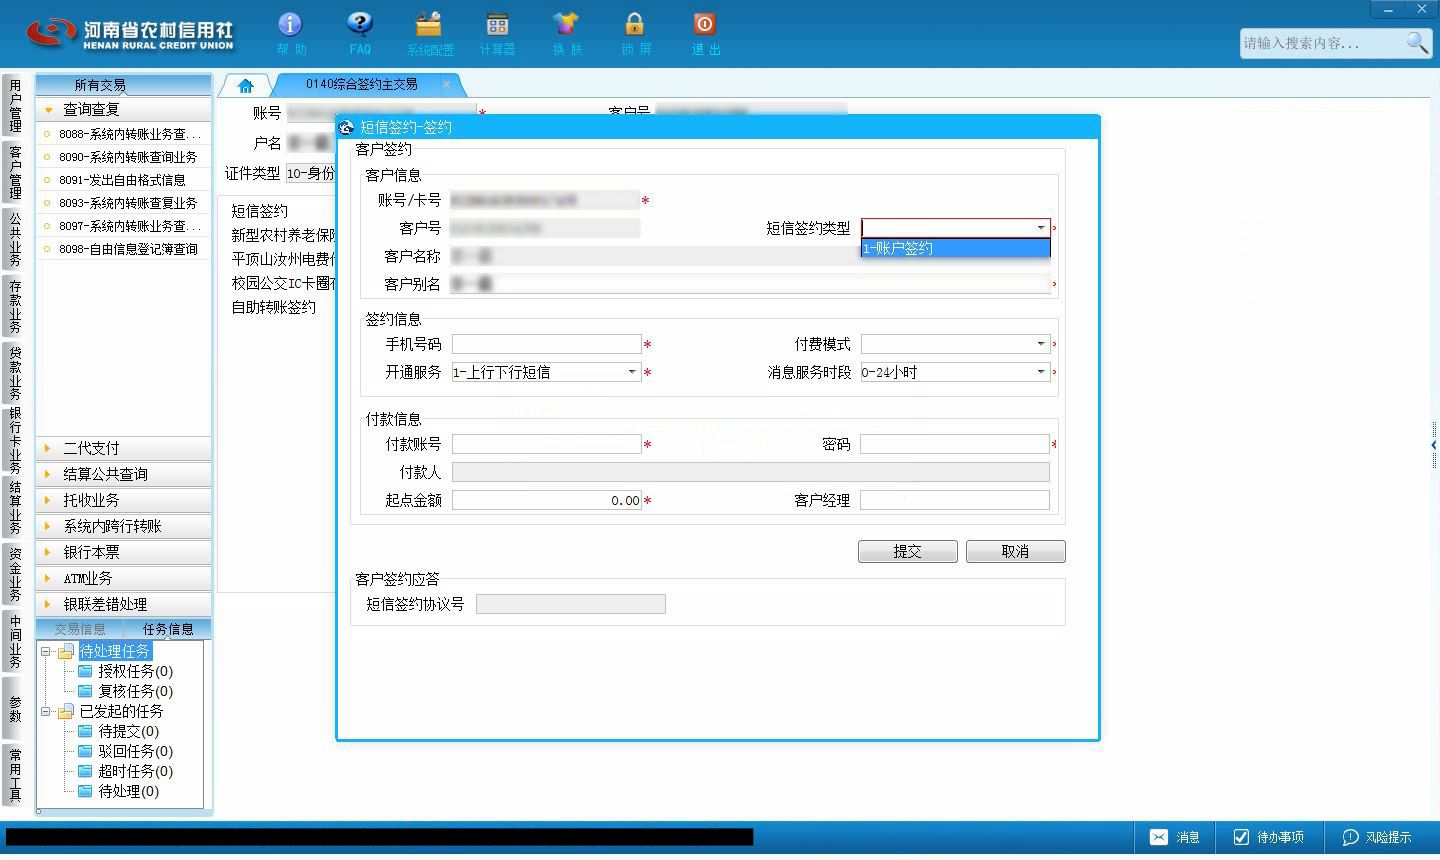Collapse the 待处理任务 tree node

46,651
